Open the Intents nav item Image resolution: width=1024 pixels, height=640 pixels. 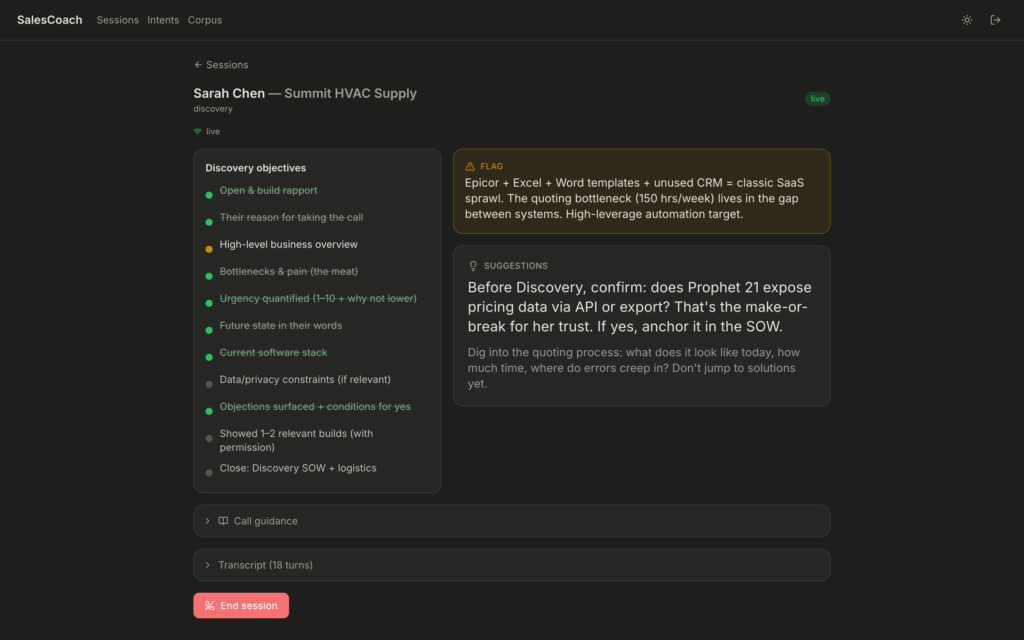(163, 20)
